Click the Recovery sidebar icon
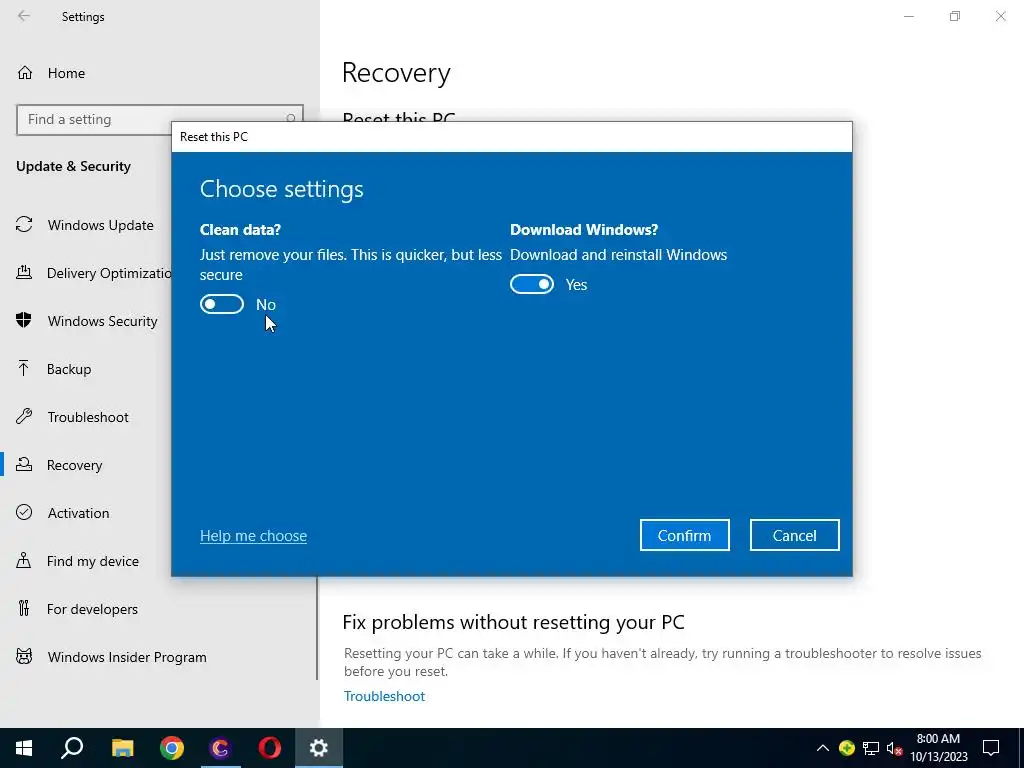The height and width of the screenshot is (768, 1024). pos(24,464)
